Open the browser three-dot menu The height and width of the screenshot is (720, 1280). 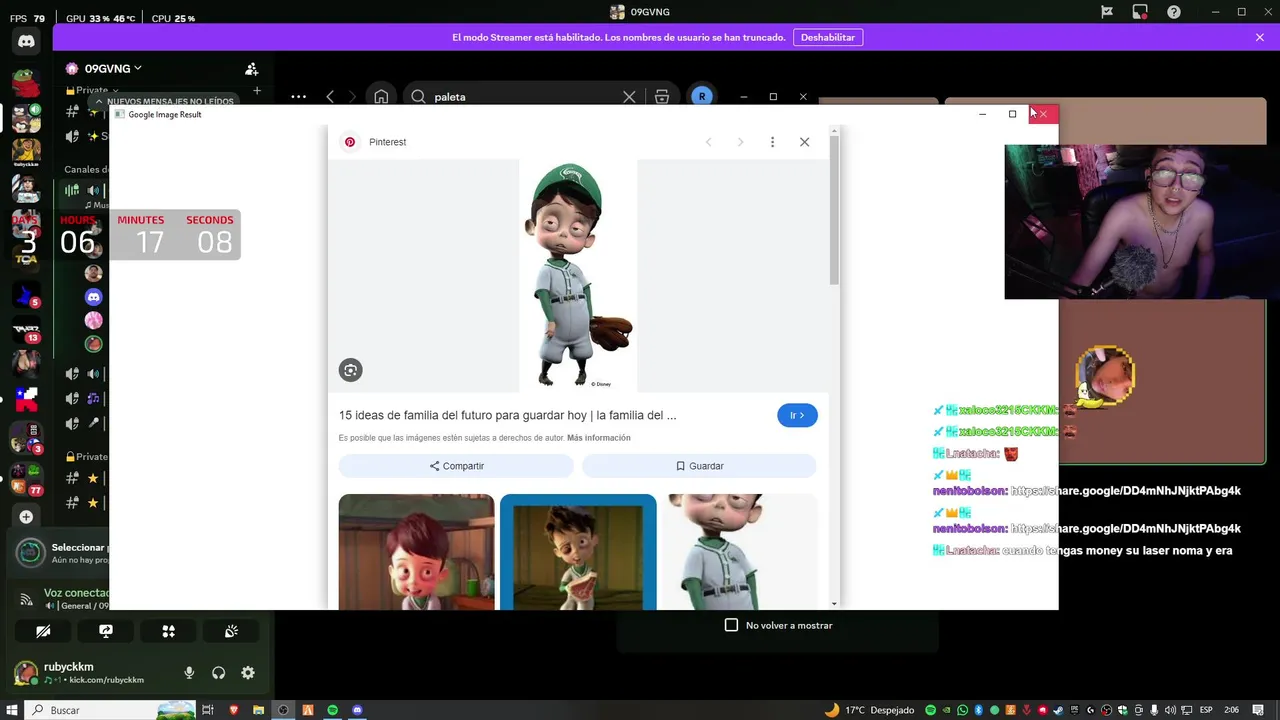(x=298, y=97)
